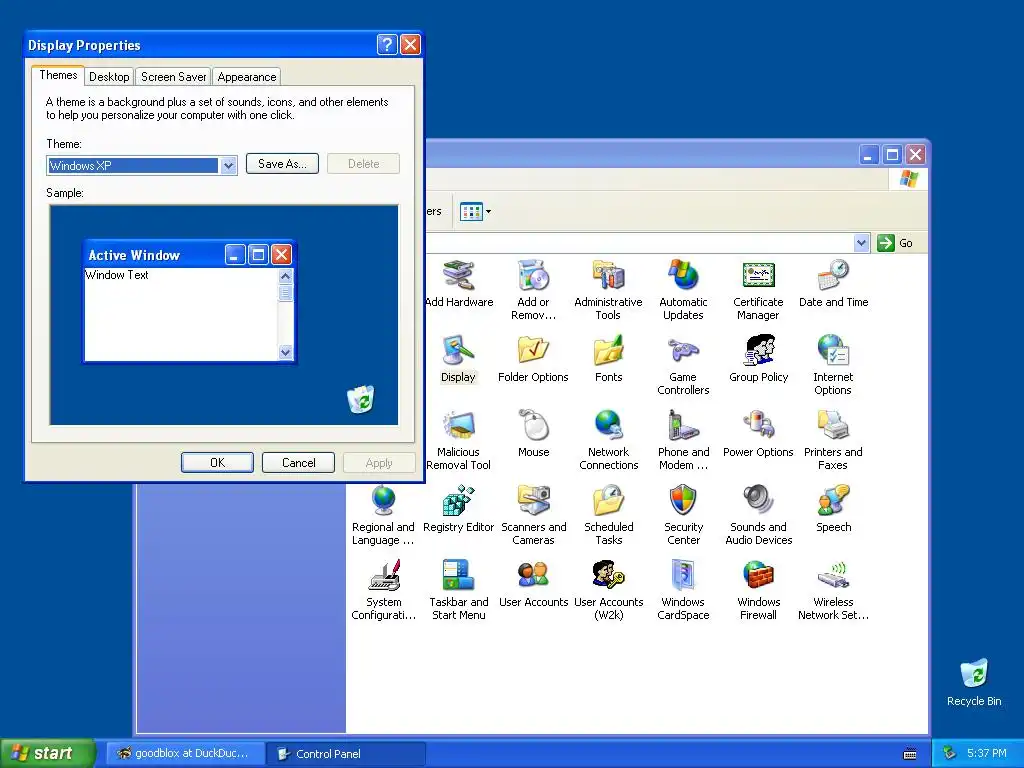Screen dimensions: 1024x768
Task: Minimize the Control Panel window
Action: pyautogui.click(x=869, y=155)
